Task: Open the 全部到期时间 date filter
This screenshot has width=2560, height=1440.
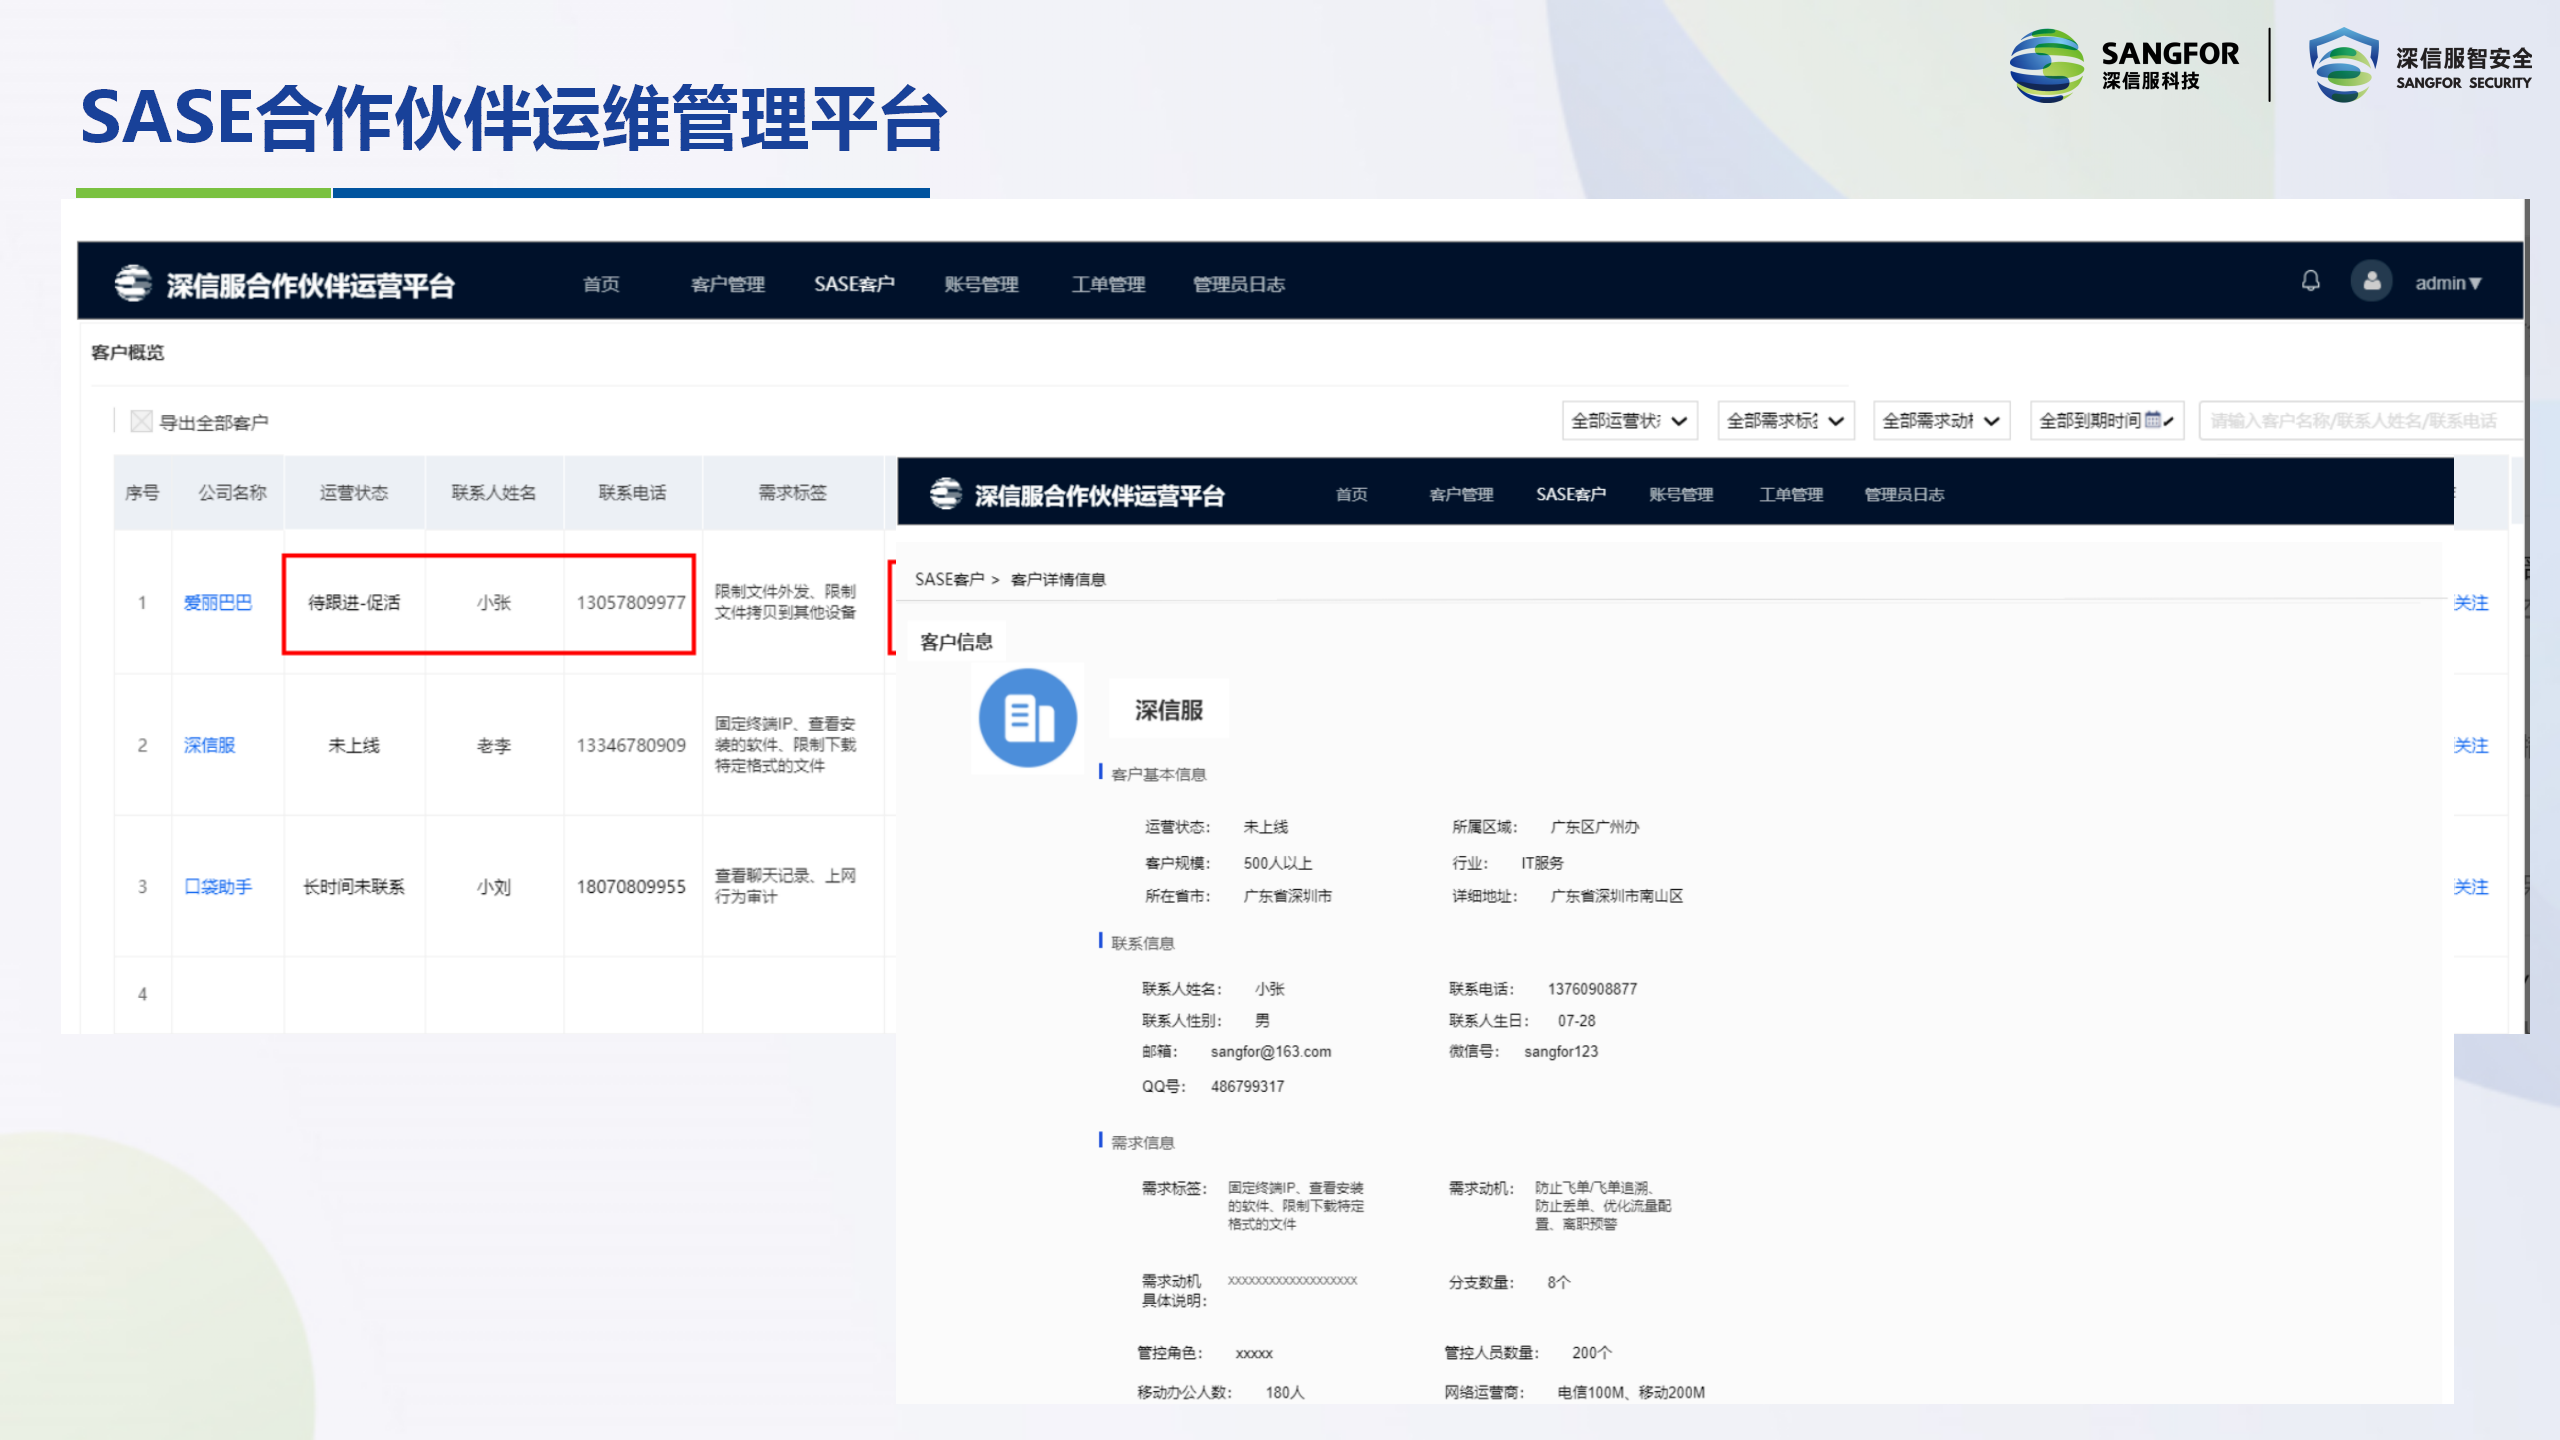Action: click(x=2106, y=421)
